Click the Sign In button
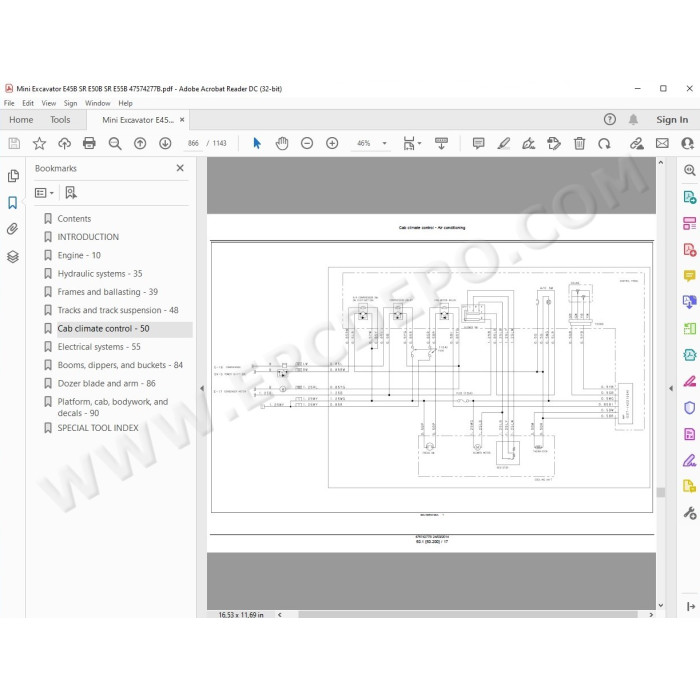Image resolution: width=700 pixels, height=700 pixels. [x=672, y=120]
